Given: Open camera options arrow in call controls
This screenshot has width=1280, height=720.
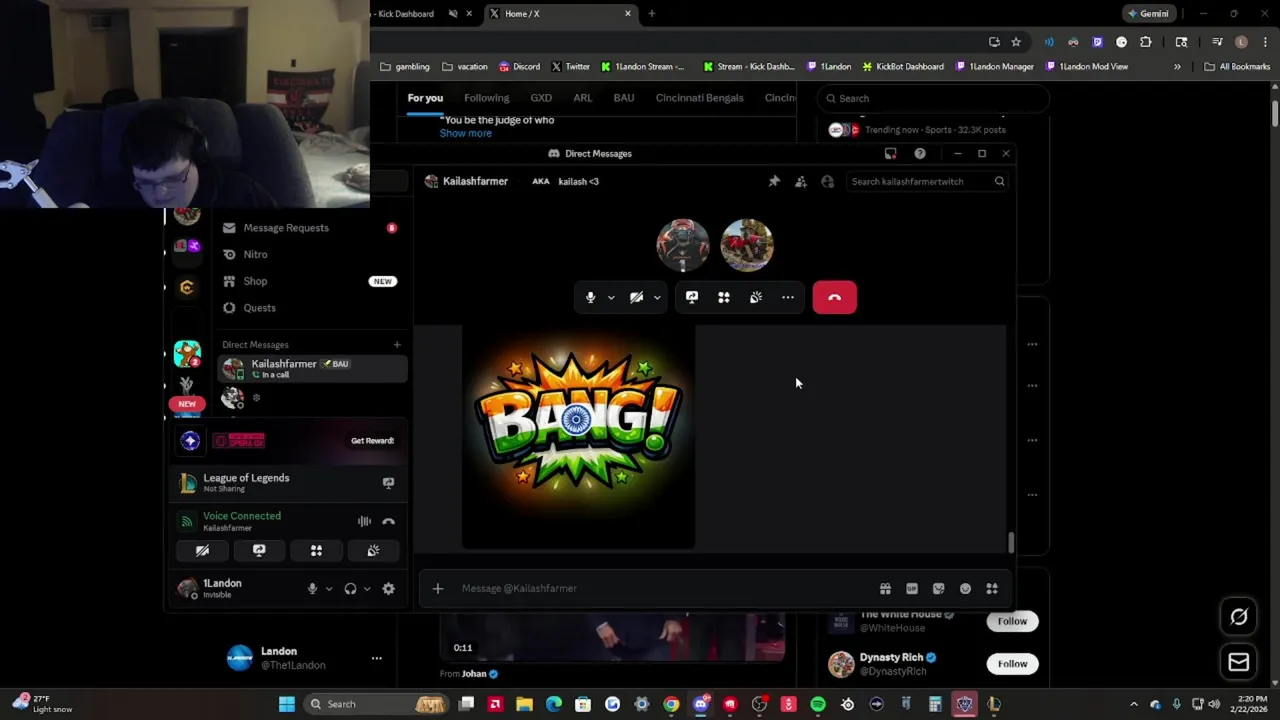Looking at the screenshot, I should click(657, 297).
